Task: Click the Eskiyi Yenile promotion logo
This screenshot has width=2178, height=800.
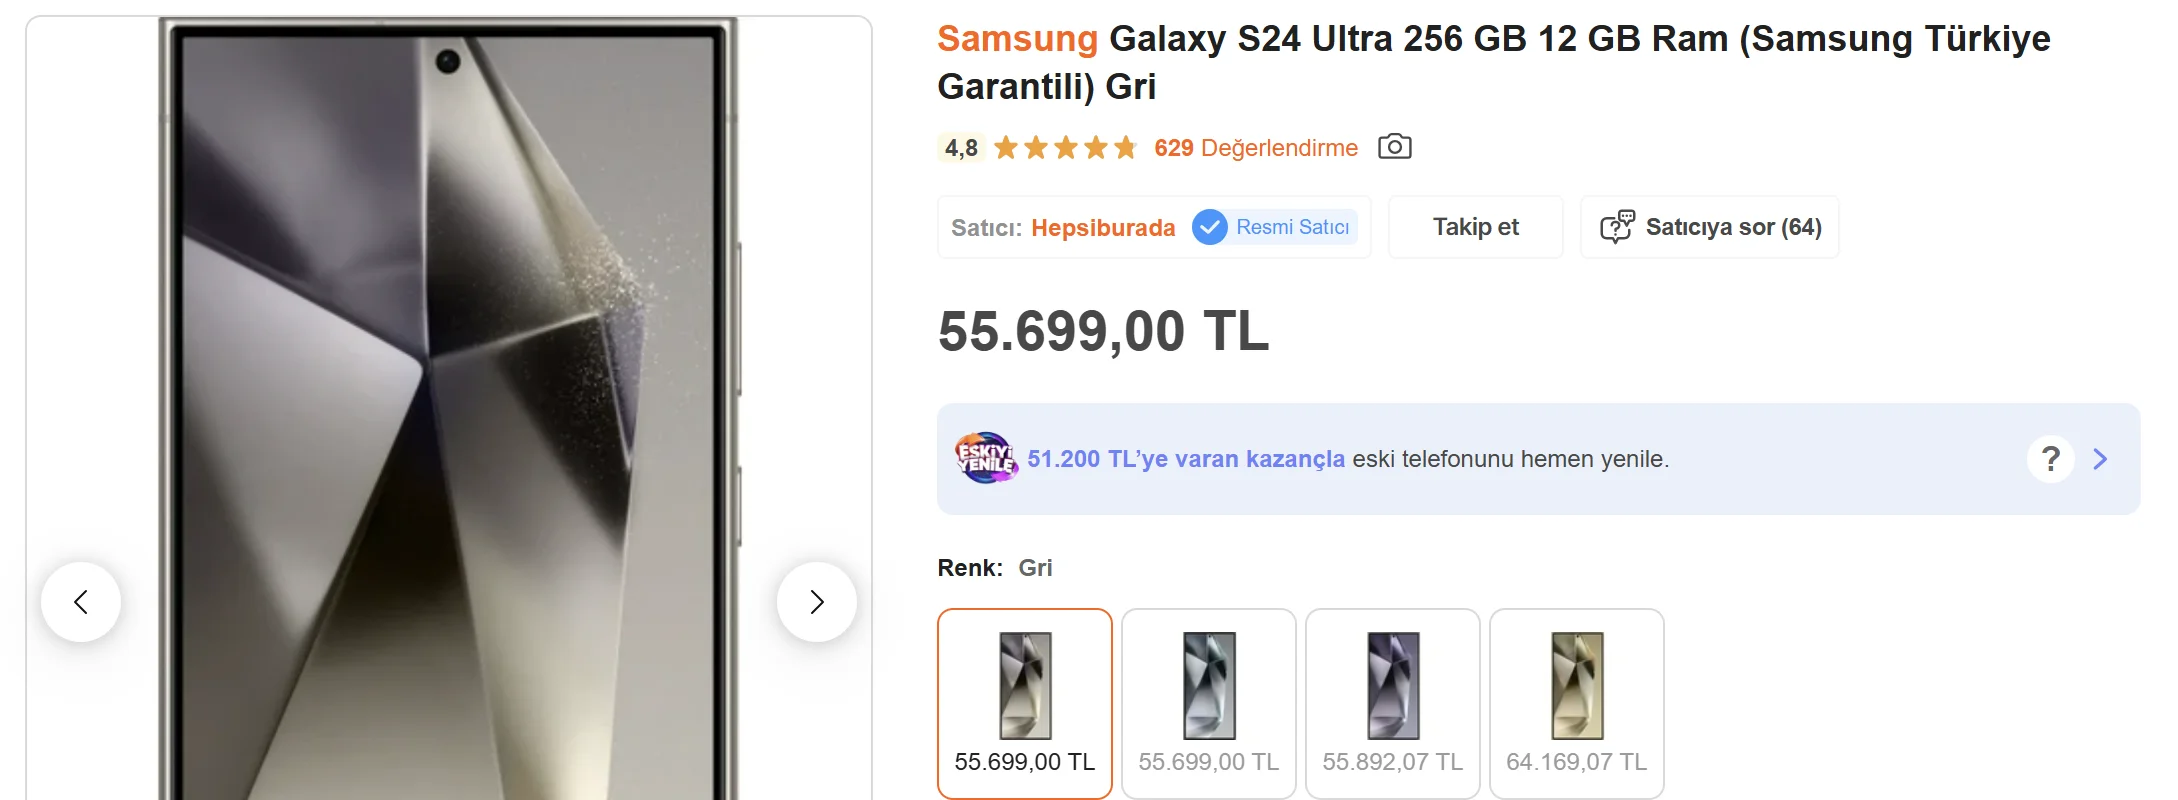Action: [x=986, y=458]
